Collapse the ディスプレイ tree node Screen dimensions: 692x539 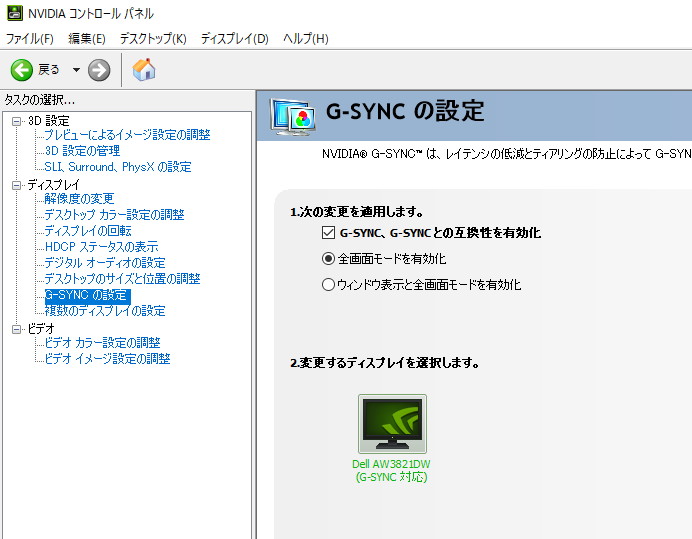pos(16,185)
